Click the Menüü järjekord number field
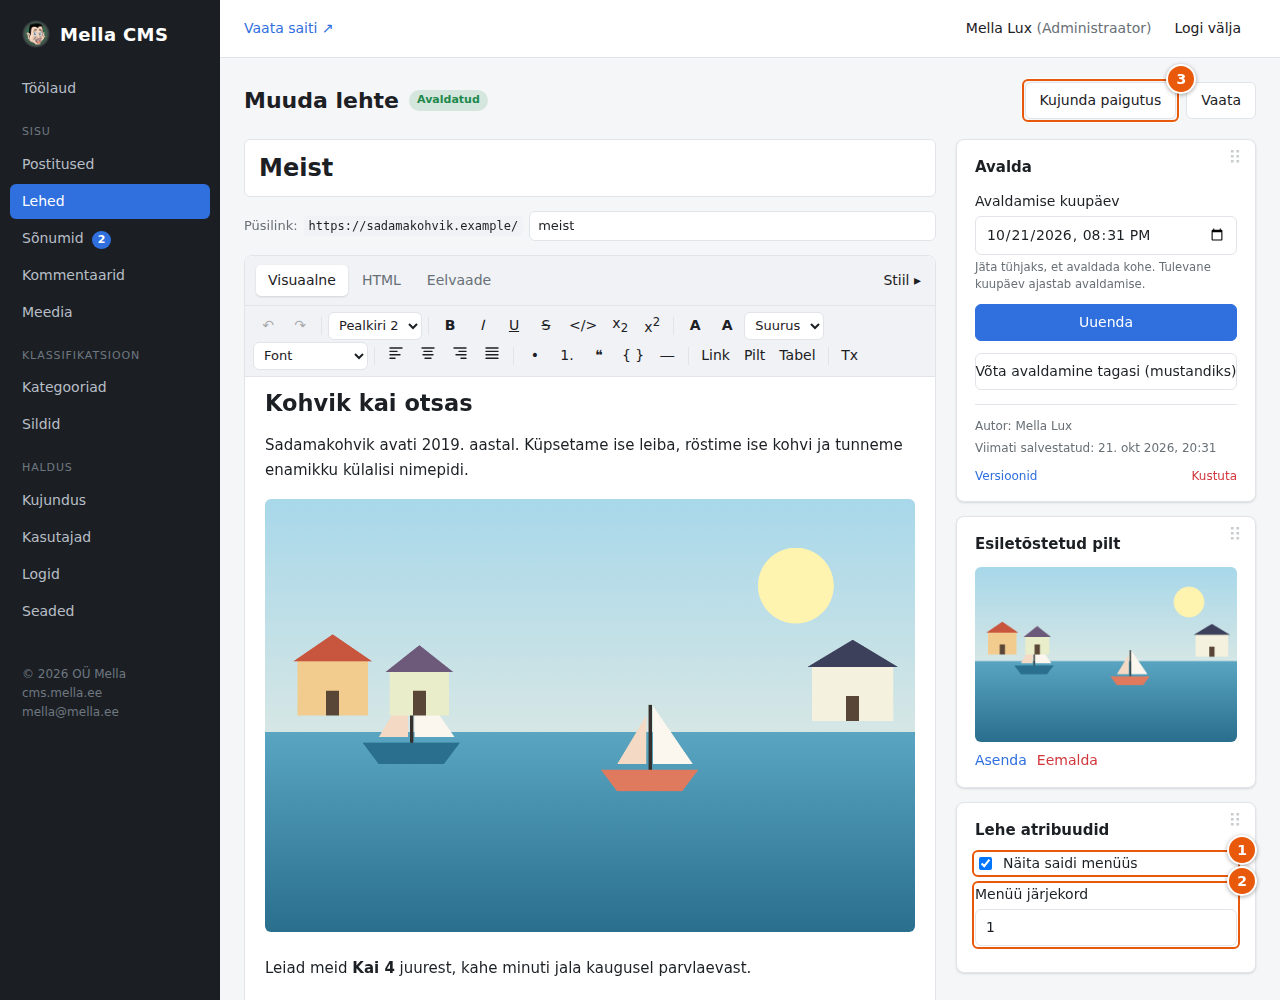Viewport: 1280px width, 1000px height. (x=1106, y=927)
